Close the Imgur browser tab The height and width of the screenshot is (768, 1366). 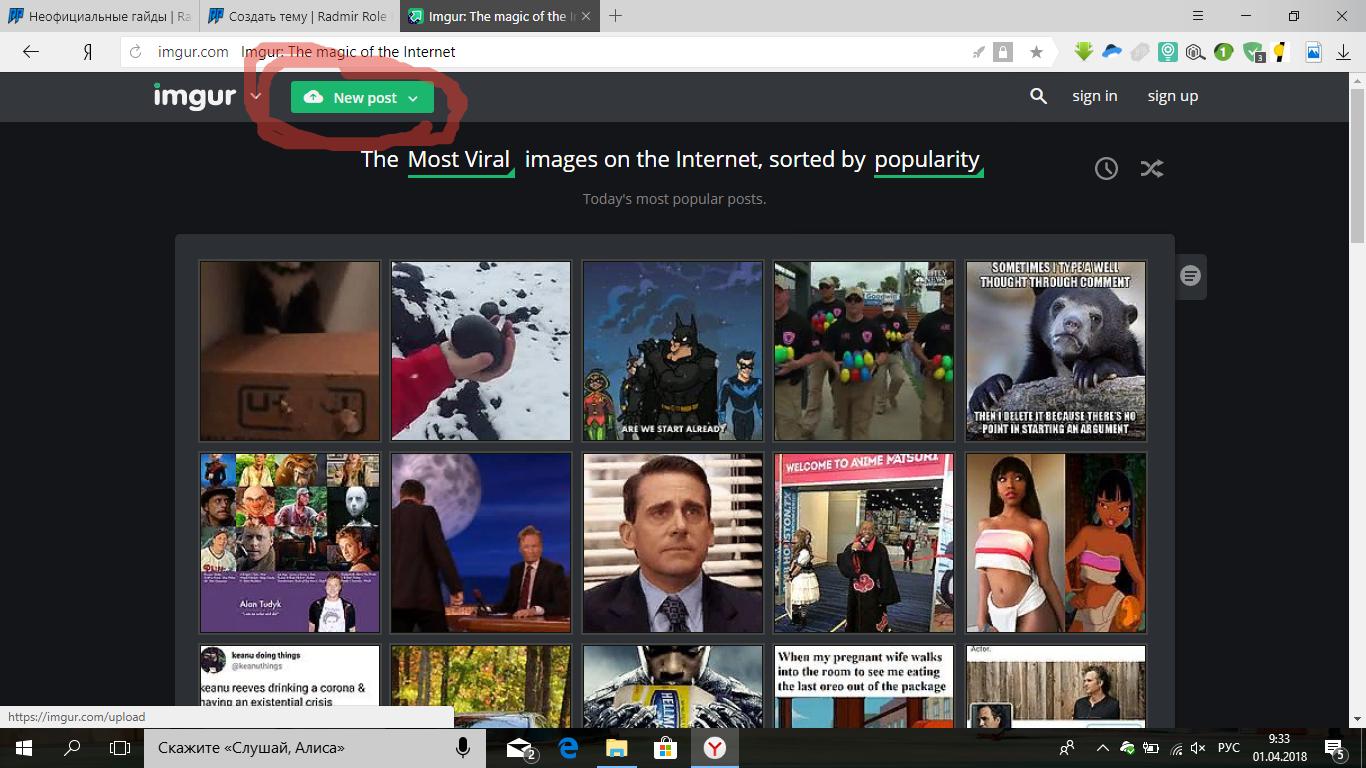585,16
